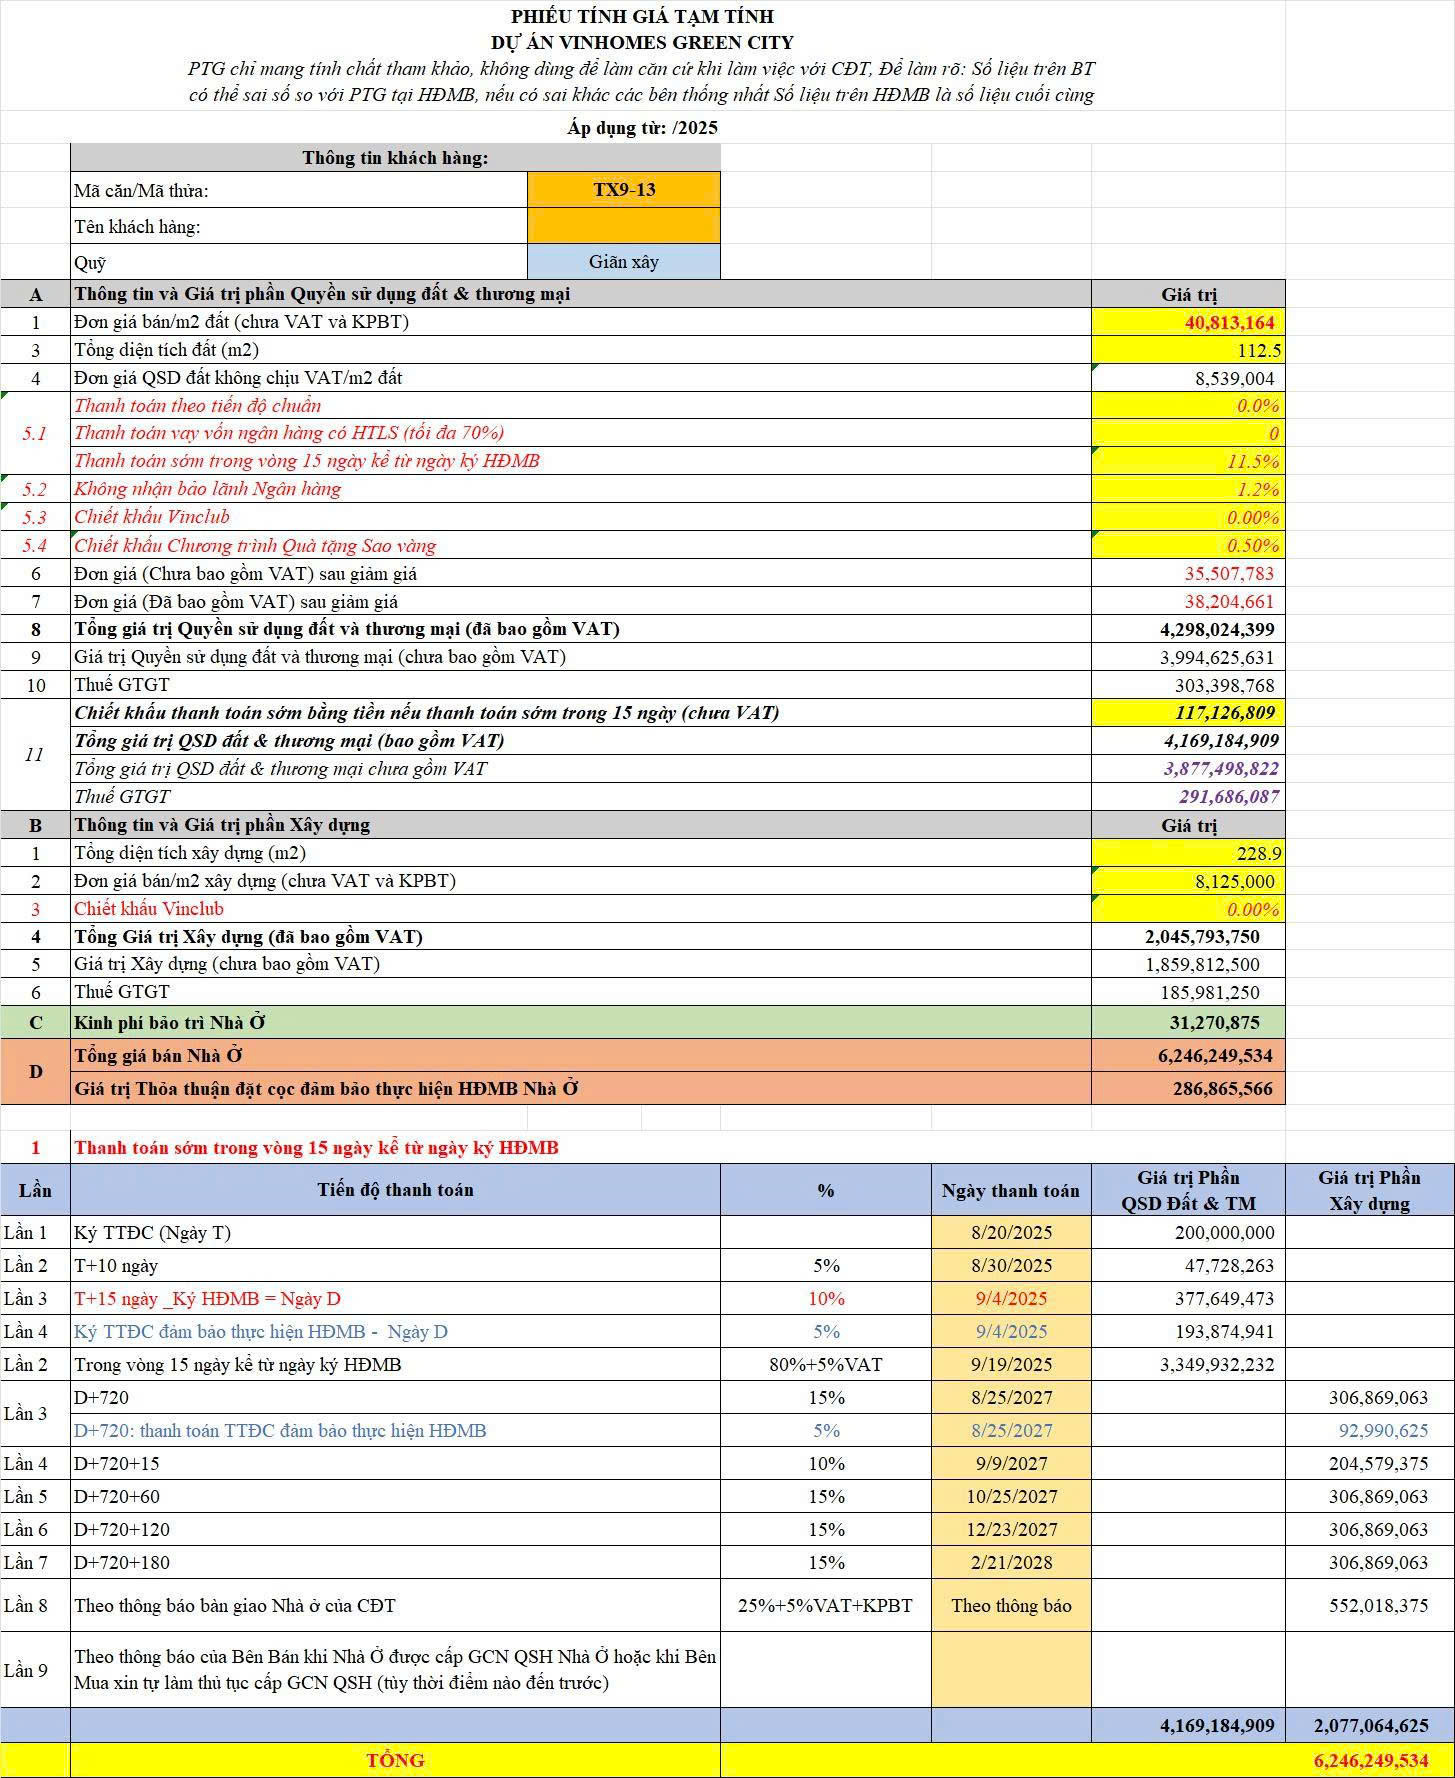Image resolution: width=1455 pixels, height=1778 pixels.
Task: Select the 11.5% early payment discount cell
Action: point(1188,461)
